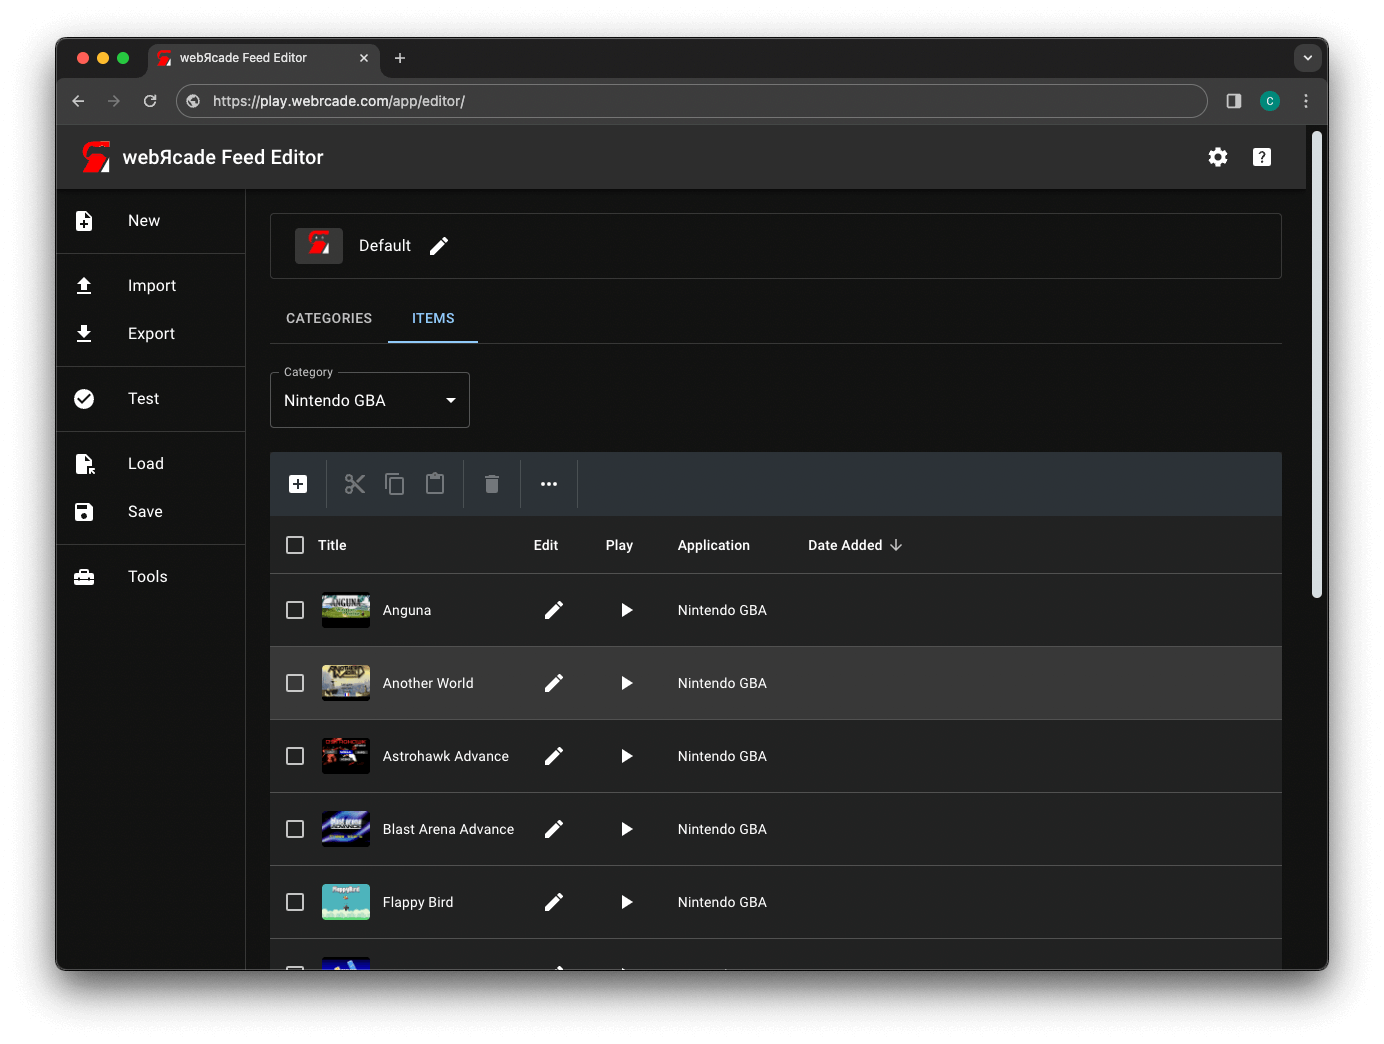
Task: Check the Another World row checkbox
Action: (x=295, y=683)
